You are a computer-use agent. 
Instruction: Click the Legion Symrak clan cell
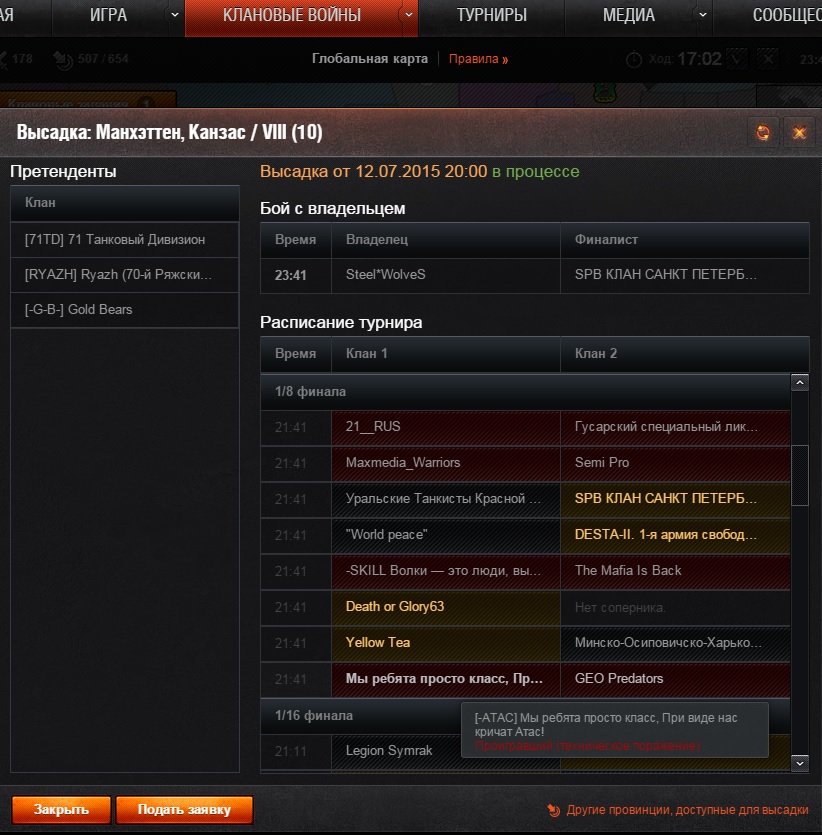[x=396, y=751]
